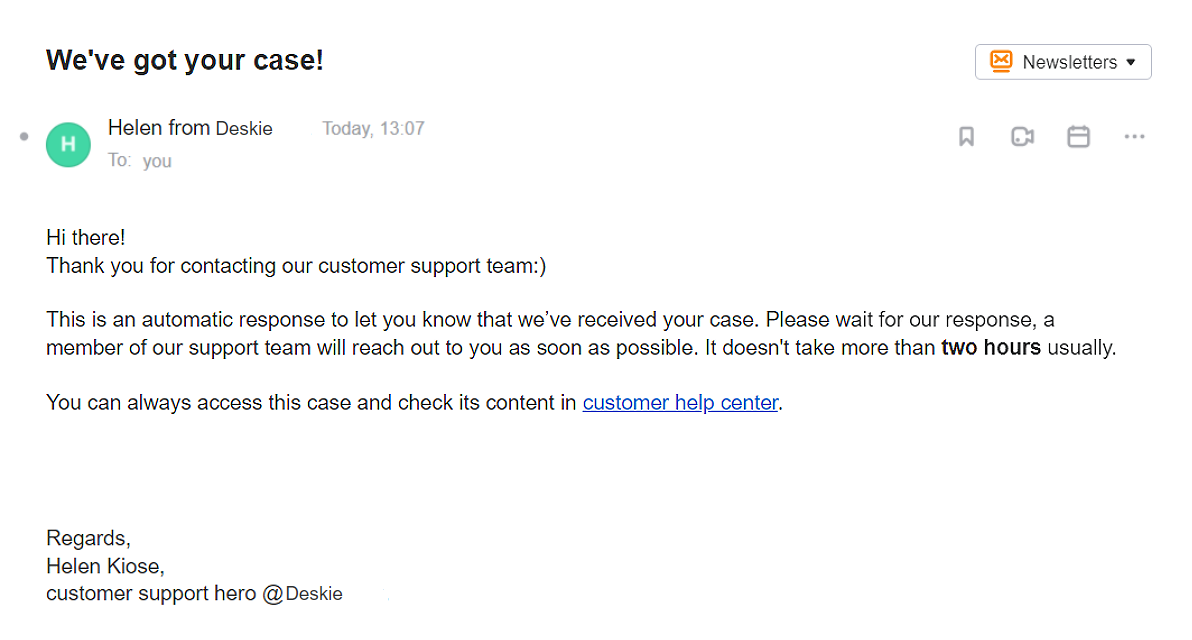Bookmark this email with the flag icon

(966, 137)
